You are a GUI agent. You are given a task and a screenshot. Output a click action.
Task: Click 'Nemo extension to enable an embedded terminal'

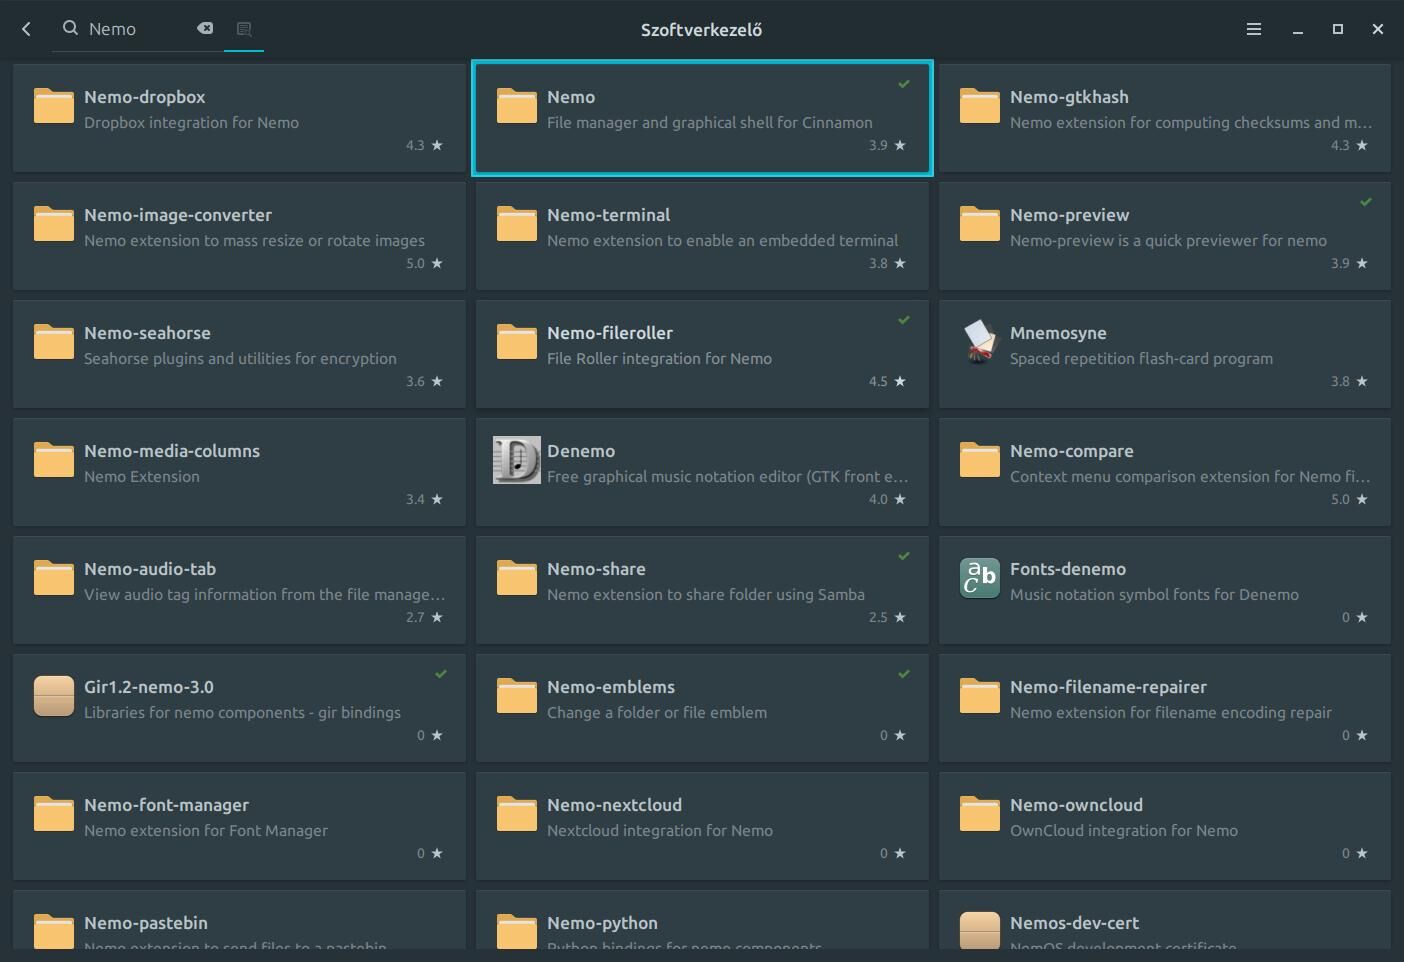coord(722,241)
